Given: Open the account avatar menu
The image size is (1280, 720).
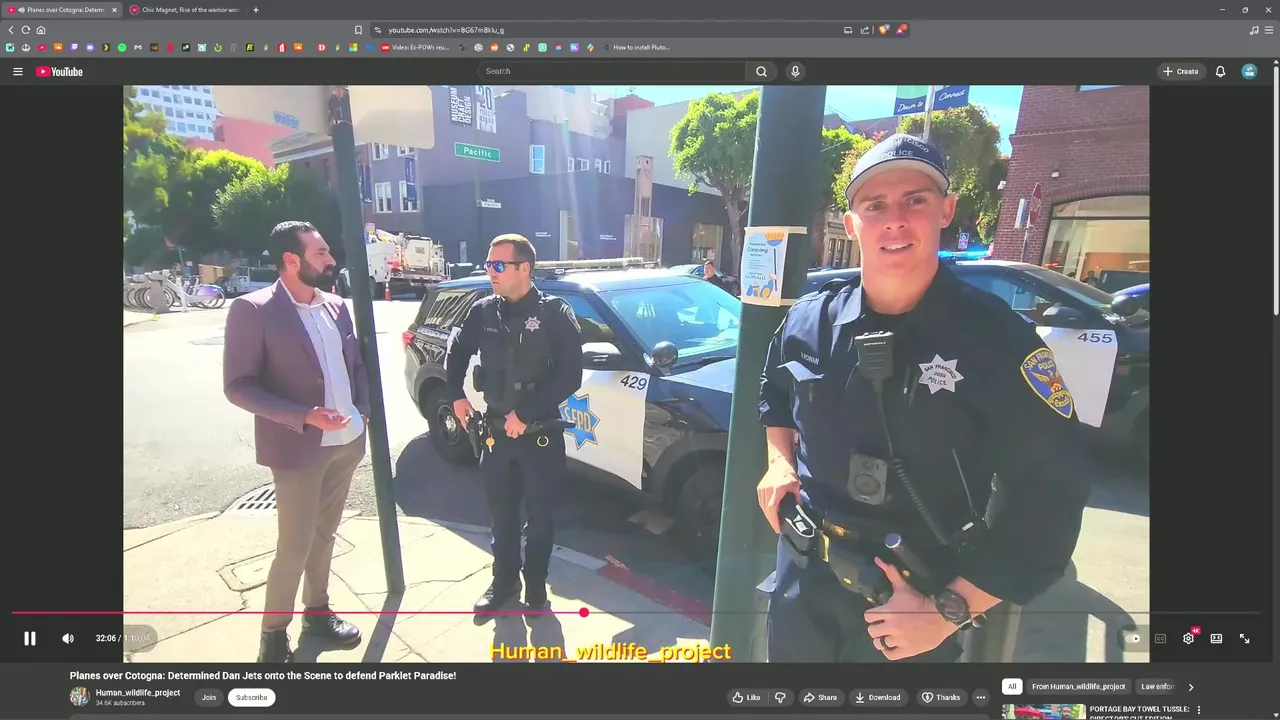Looking at the screenshot, I should pyautogui.click(x=1249, y=71).
